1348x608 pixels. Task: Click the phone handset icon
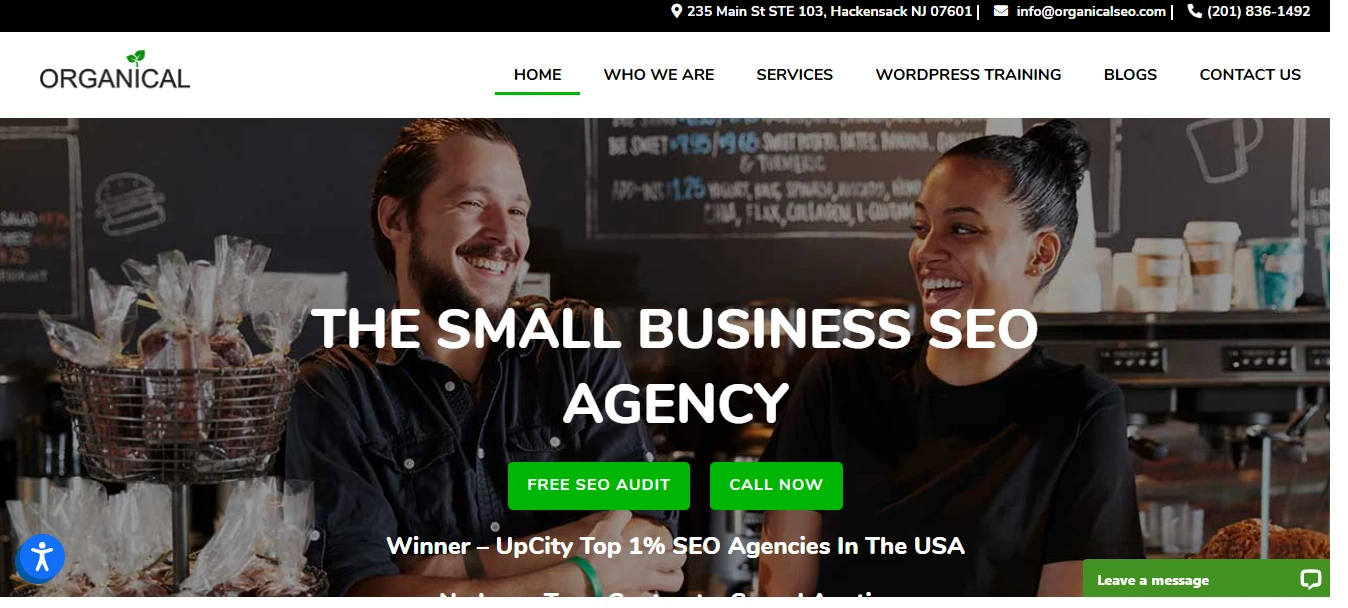1194,11
